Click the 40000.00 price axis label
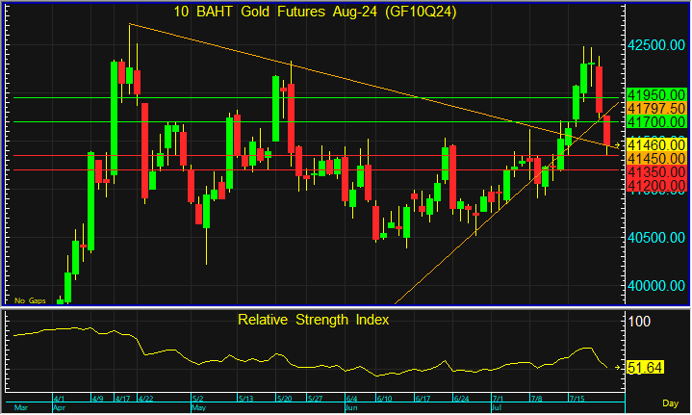The height and width of the screenshot is (415, 692). (x=652, y=286)
